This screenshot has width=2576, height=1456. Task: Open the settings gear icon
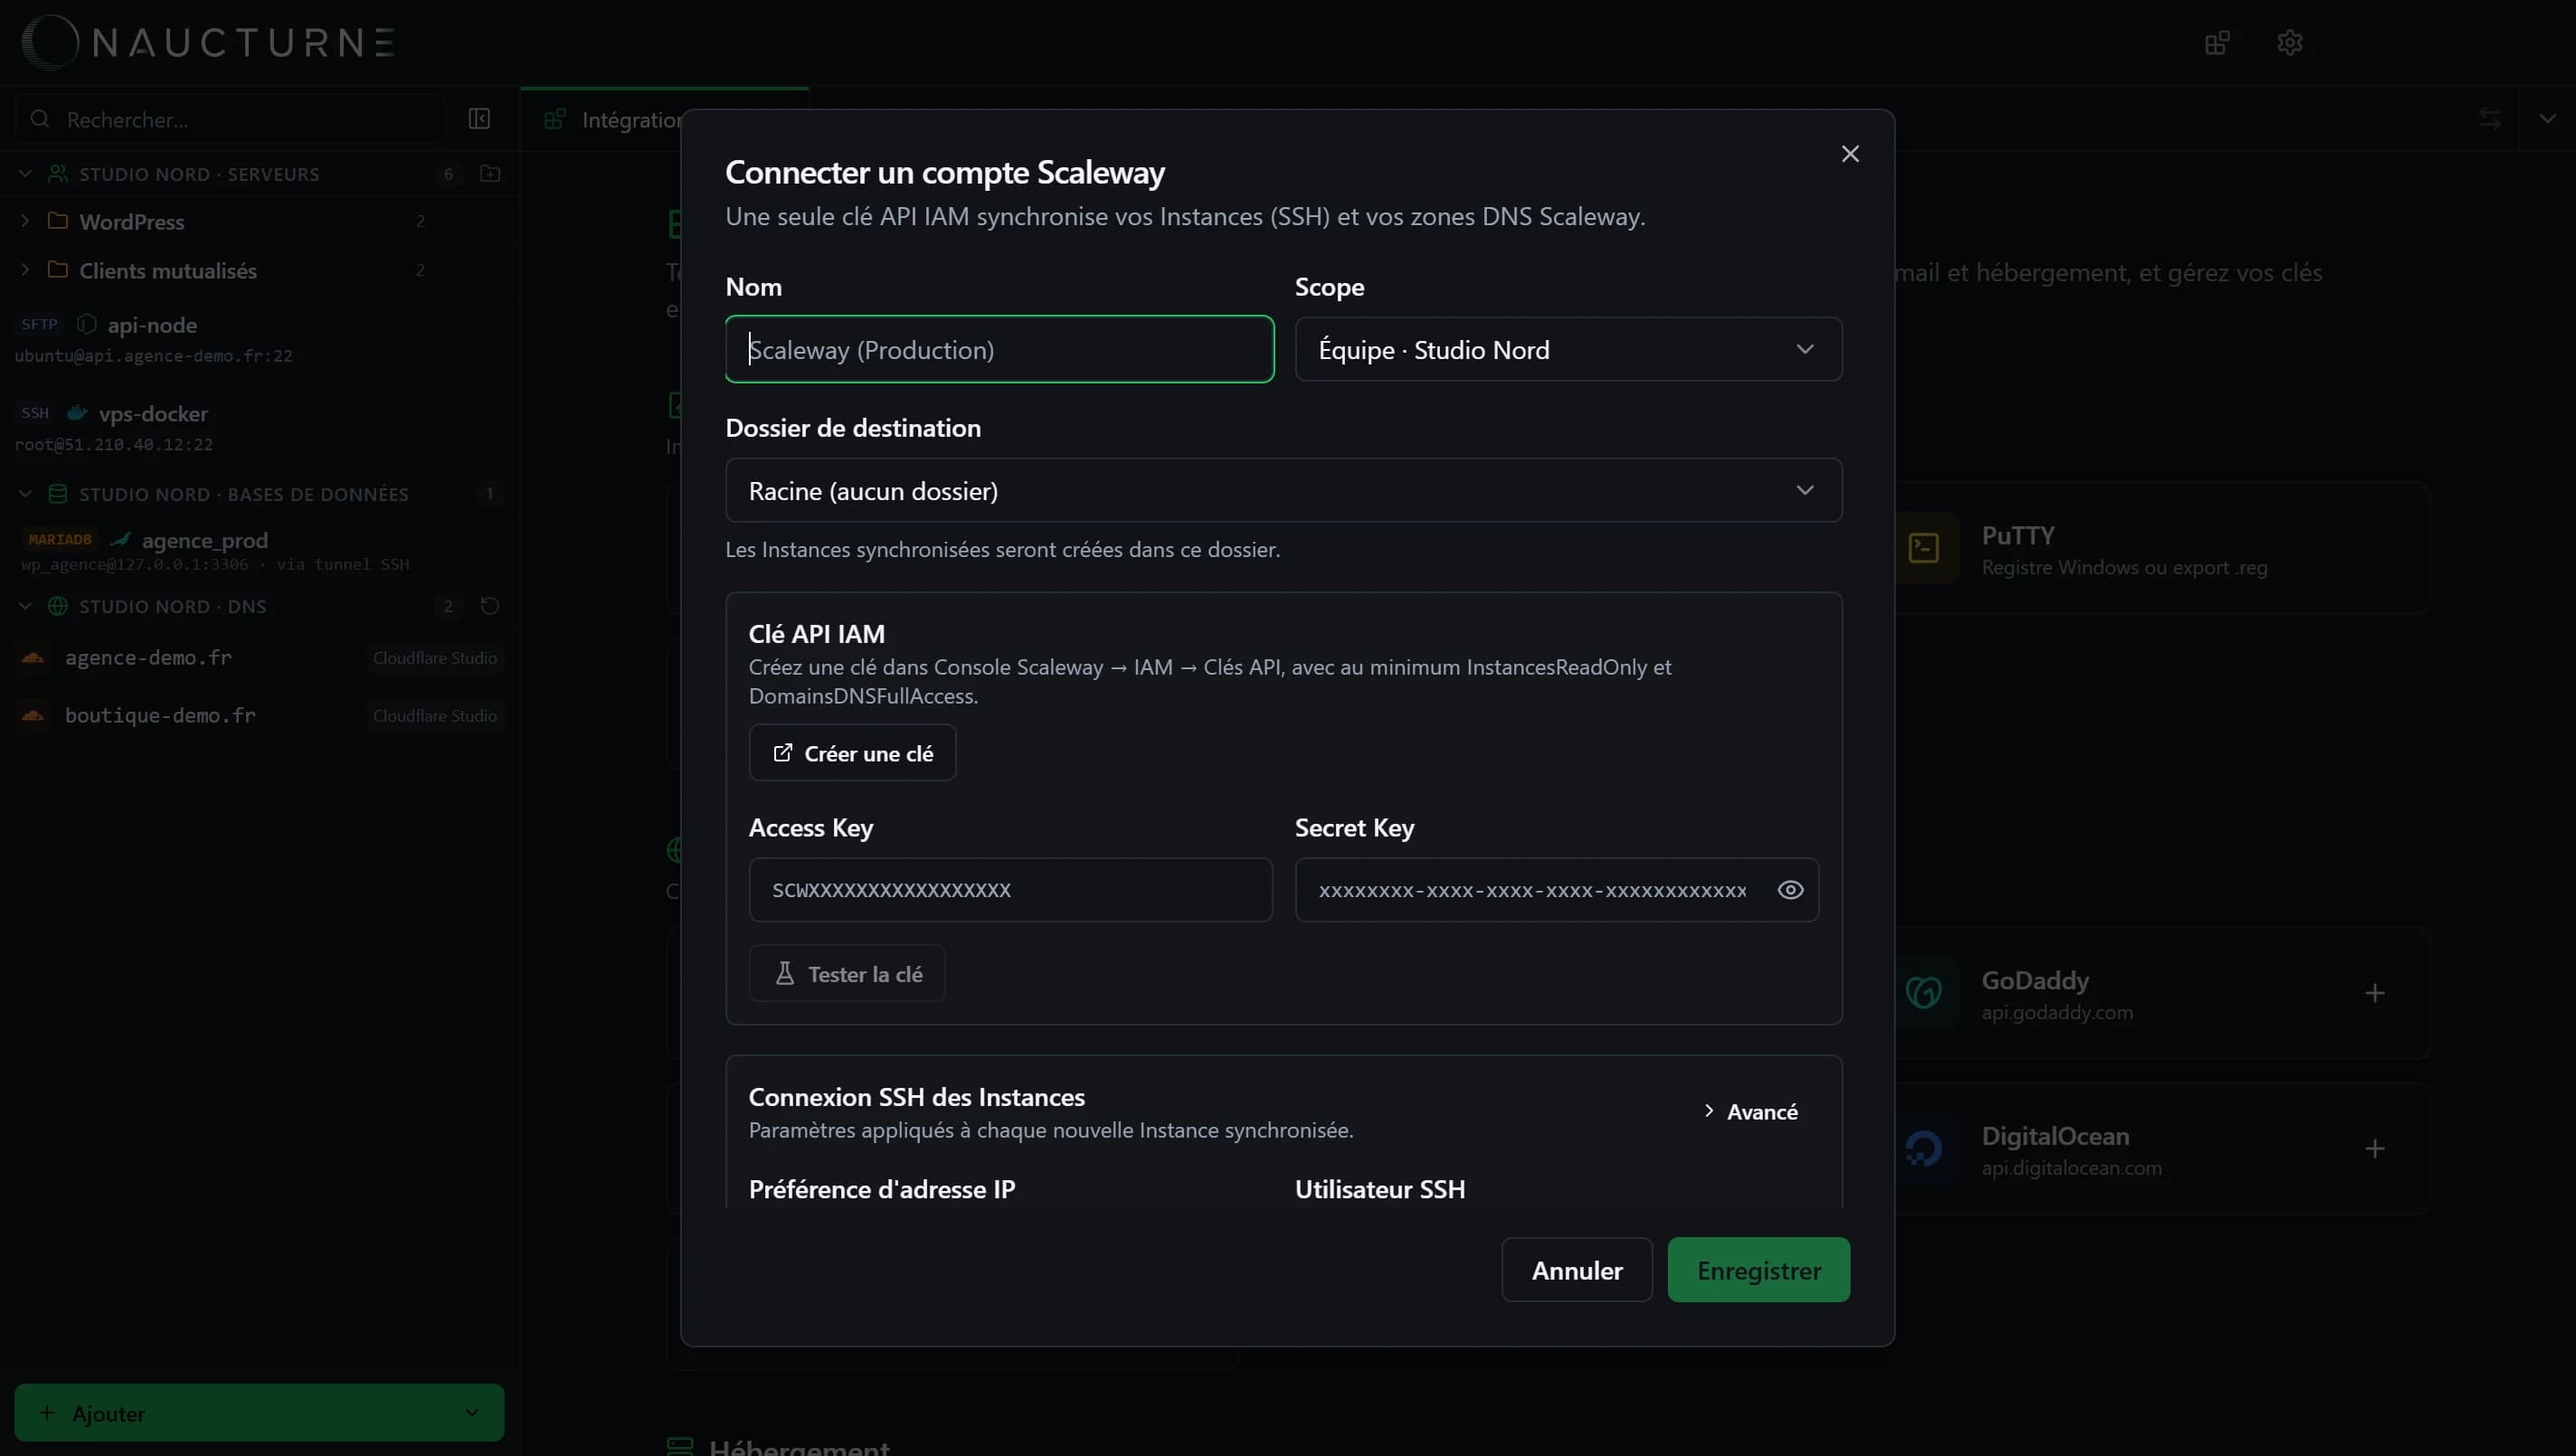point(2290,42)
